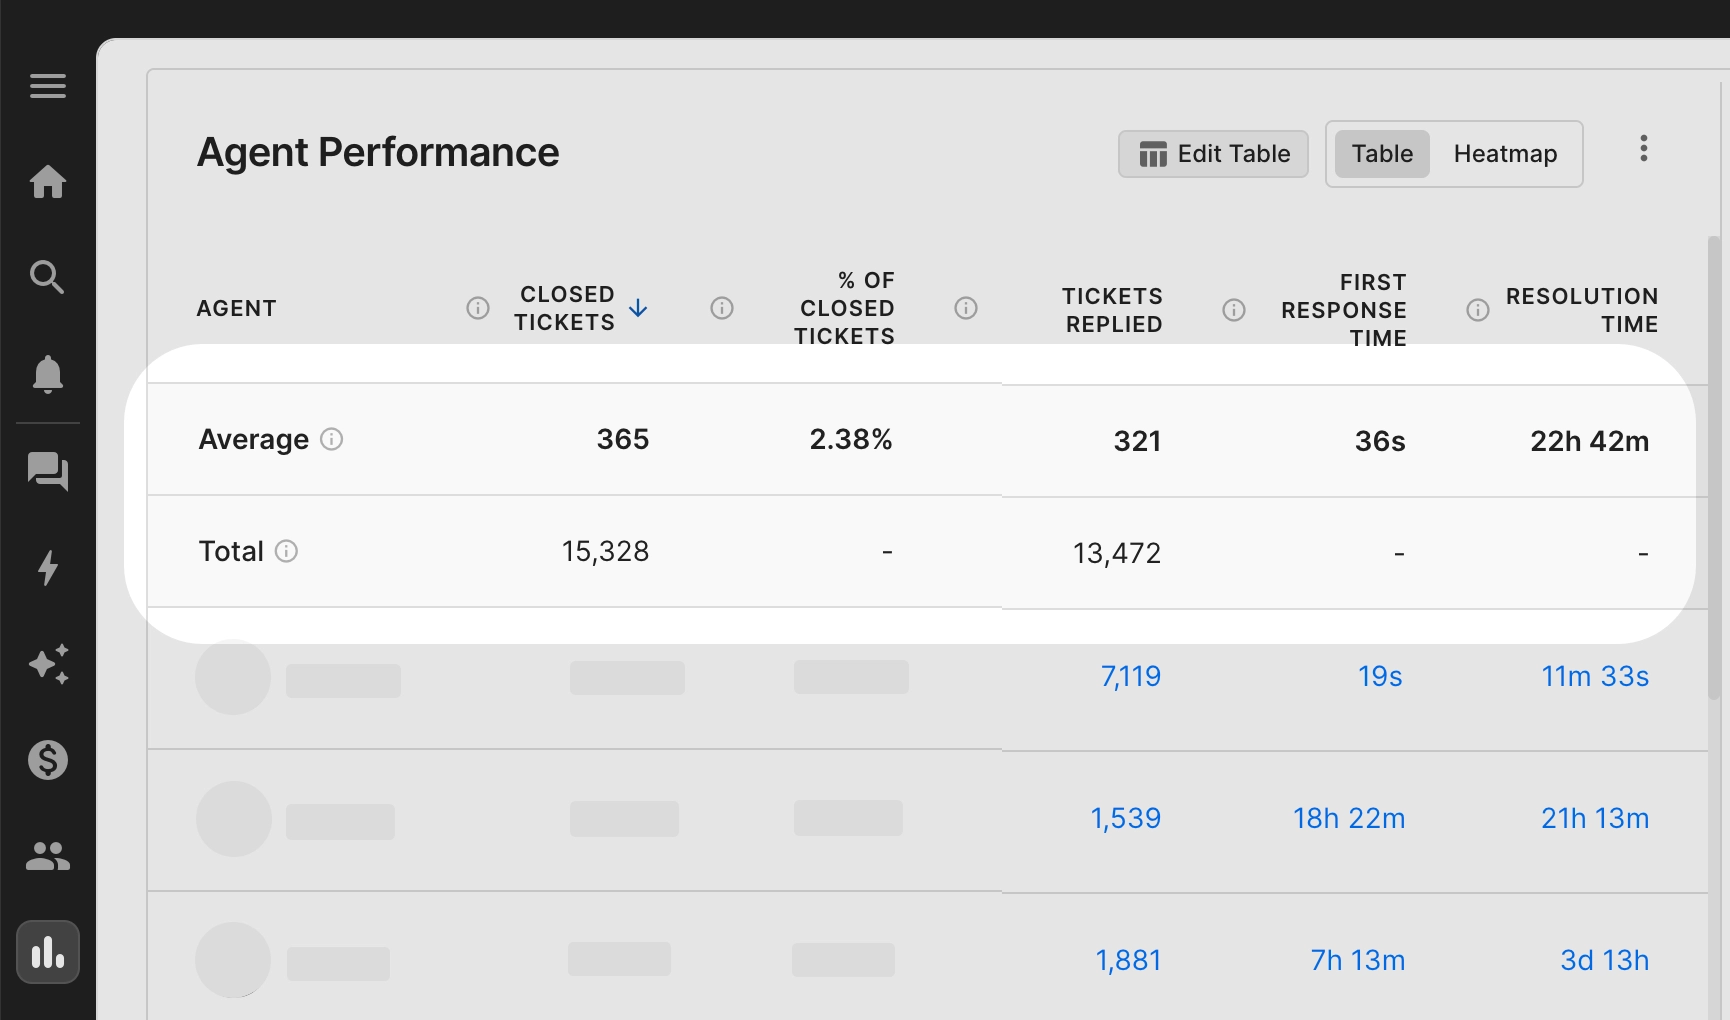Switch to the Heatmap tab
1730x1020 pixels.
1505,153
